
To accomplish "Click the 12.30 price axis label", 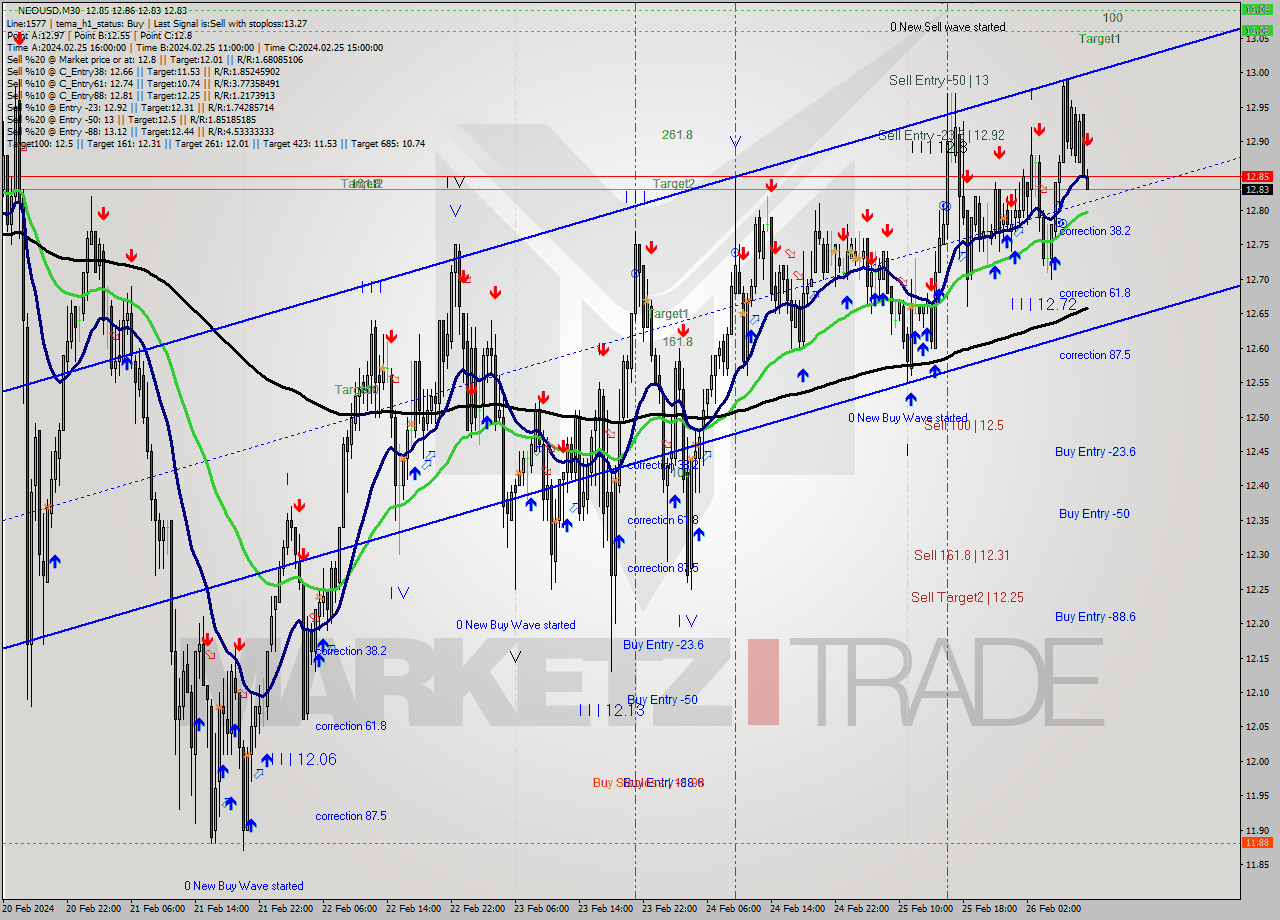I will coord(1257,555).
